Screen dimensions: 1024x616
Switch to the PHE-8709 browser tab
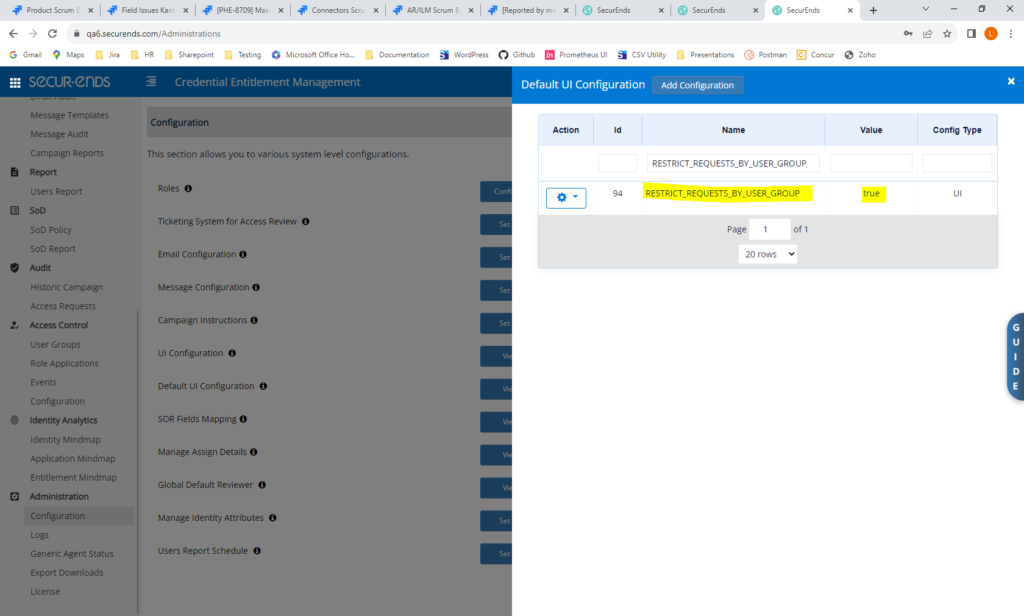[x=242, y=10]
